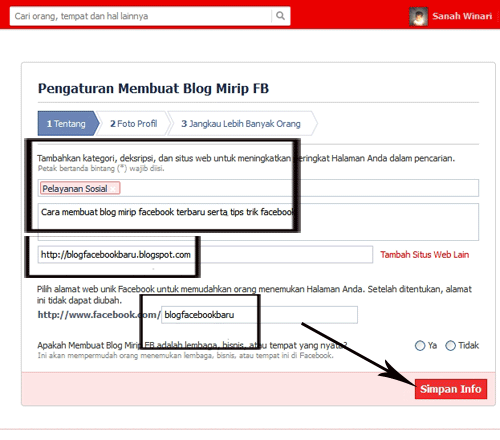500x440 pixels.
Task: Switch to the 1 Tentang step tab
Action: (68, 123)
